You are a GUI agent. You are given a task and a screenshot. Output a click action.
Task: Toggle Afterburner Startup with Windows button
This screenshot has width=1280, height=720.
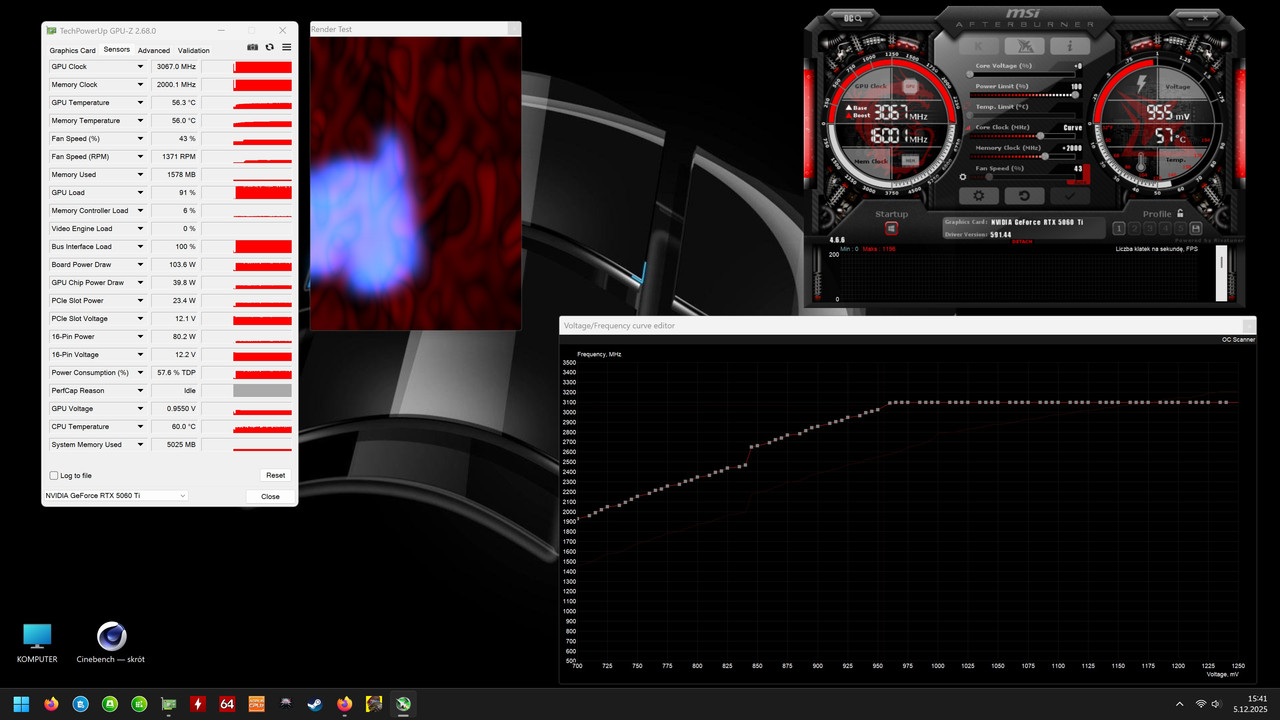point(891,229)
